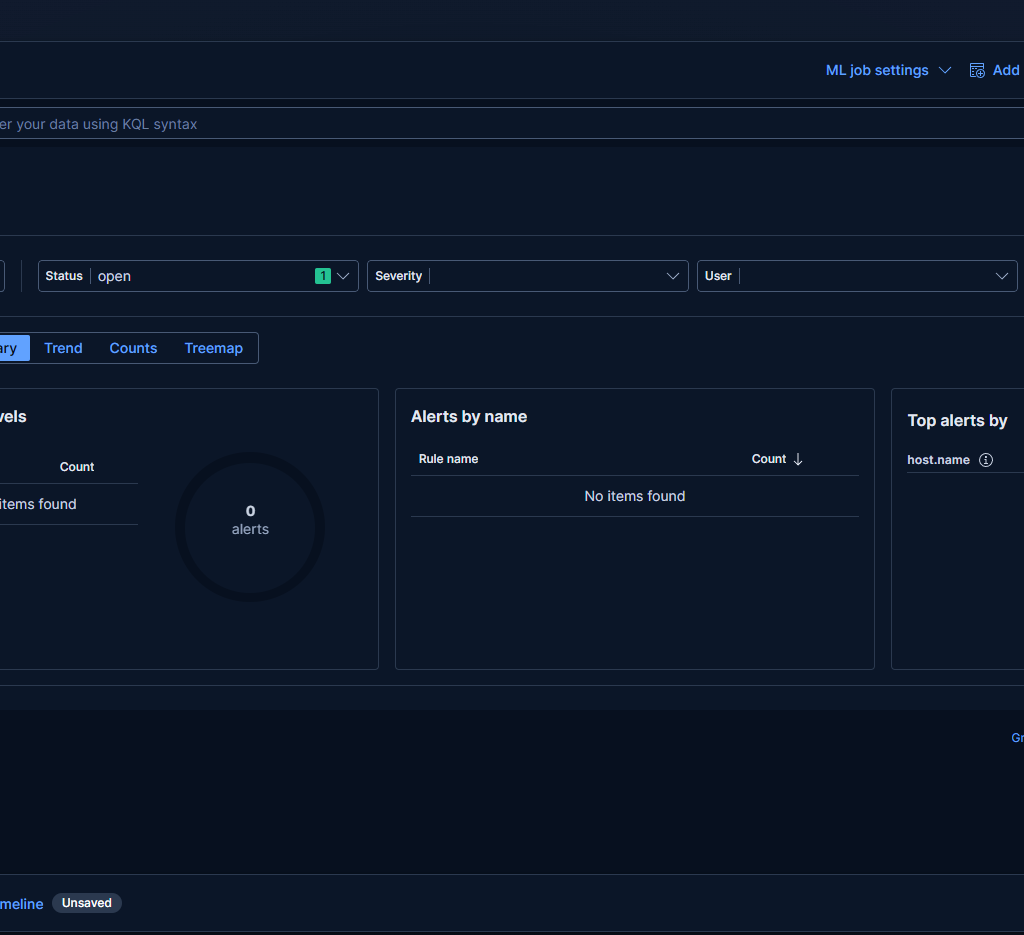Switch to the Treemap tab
This screenshot has height=935, width=1024.
[214, 348]
